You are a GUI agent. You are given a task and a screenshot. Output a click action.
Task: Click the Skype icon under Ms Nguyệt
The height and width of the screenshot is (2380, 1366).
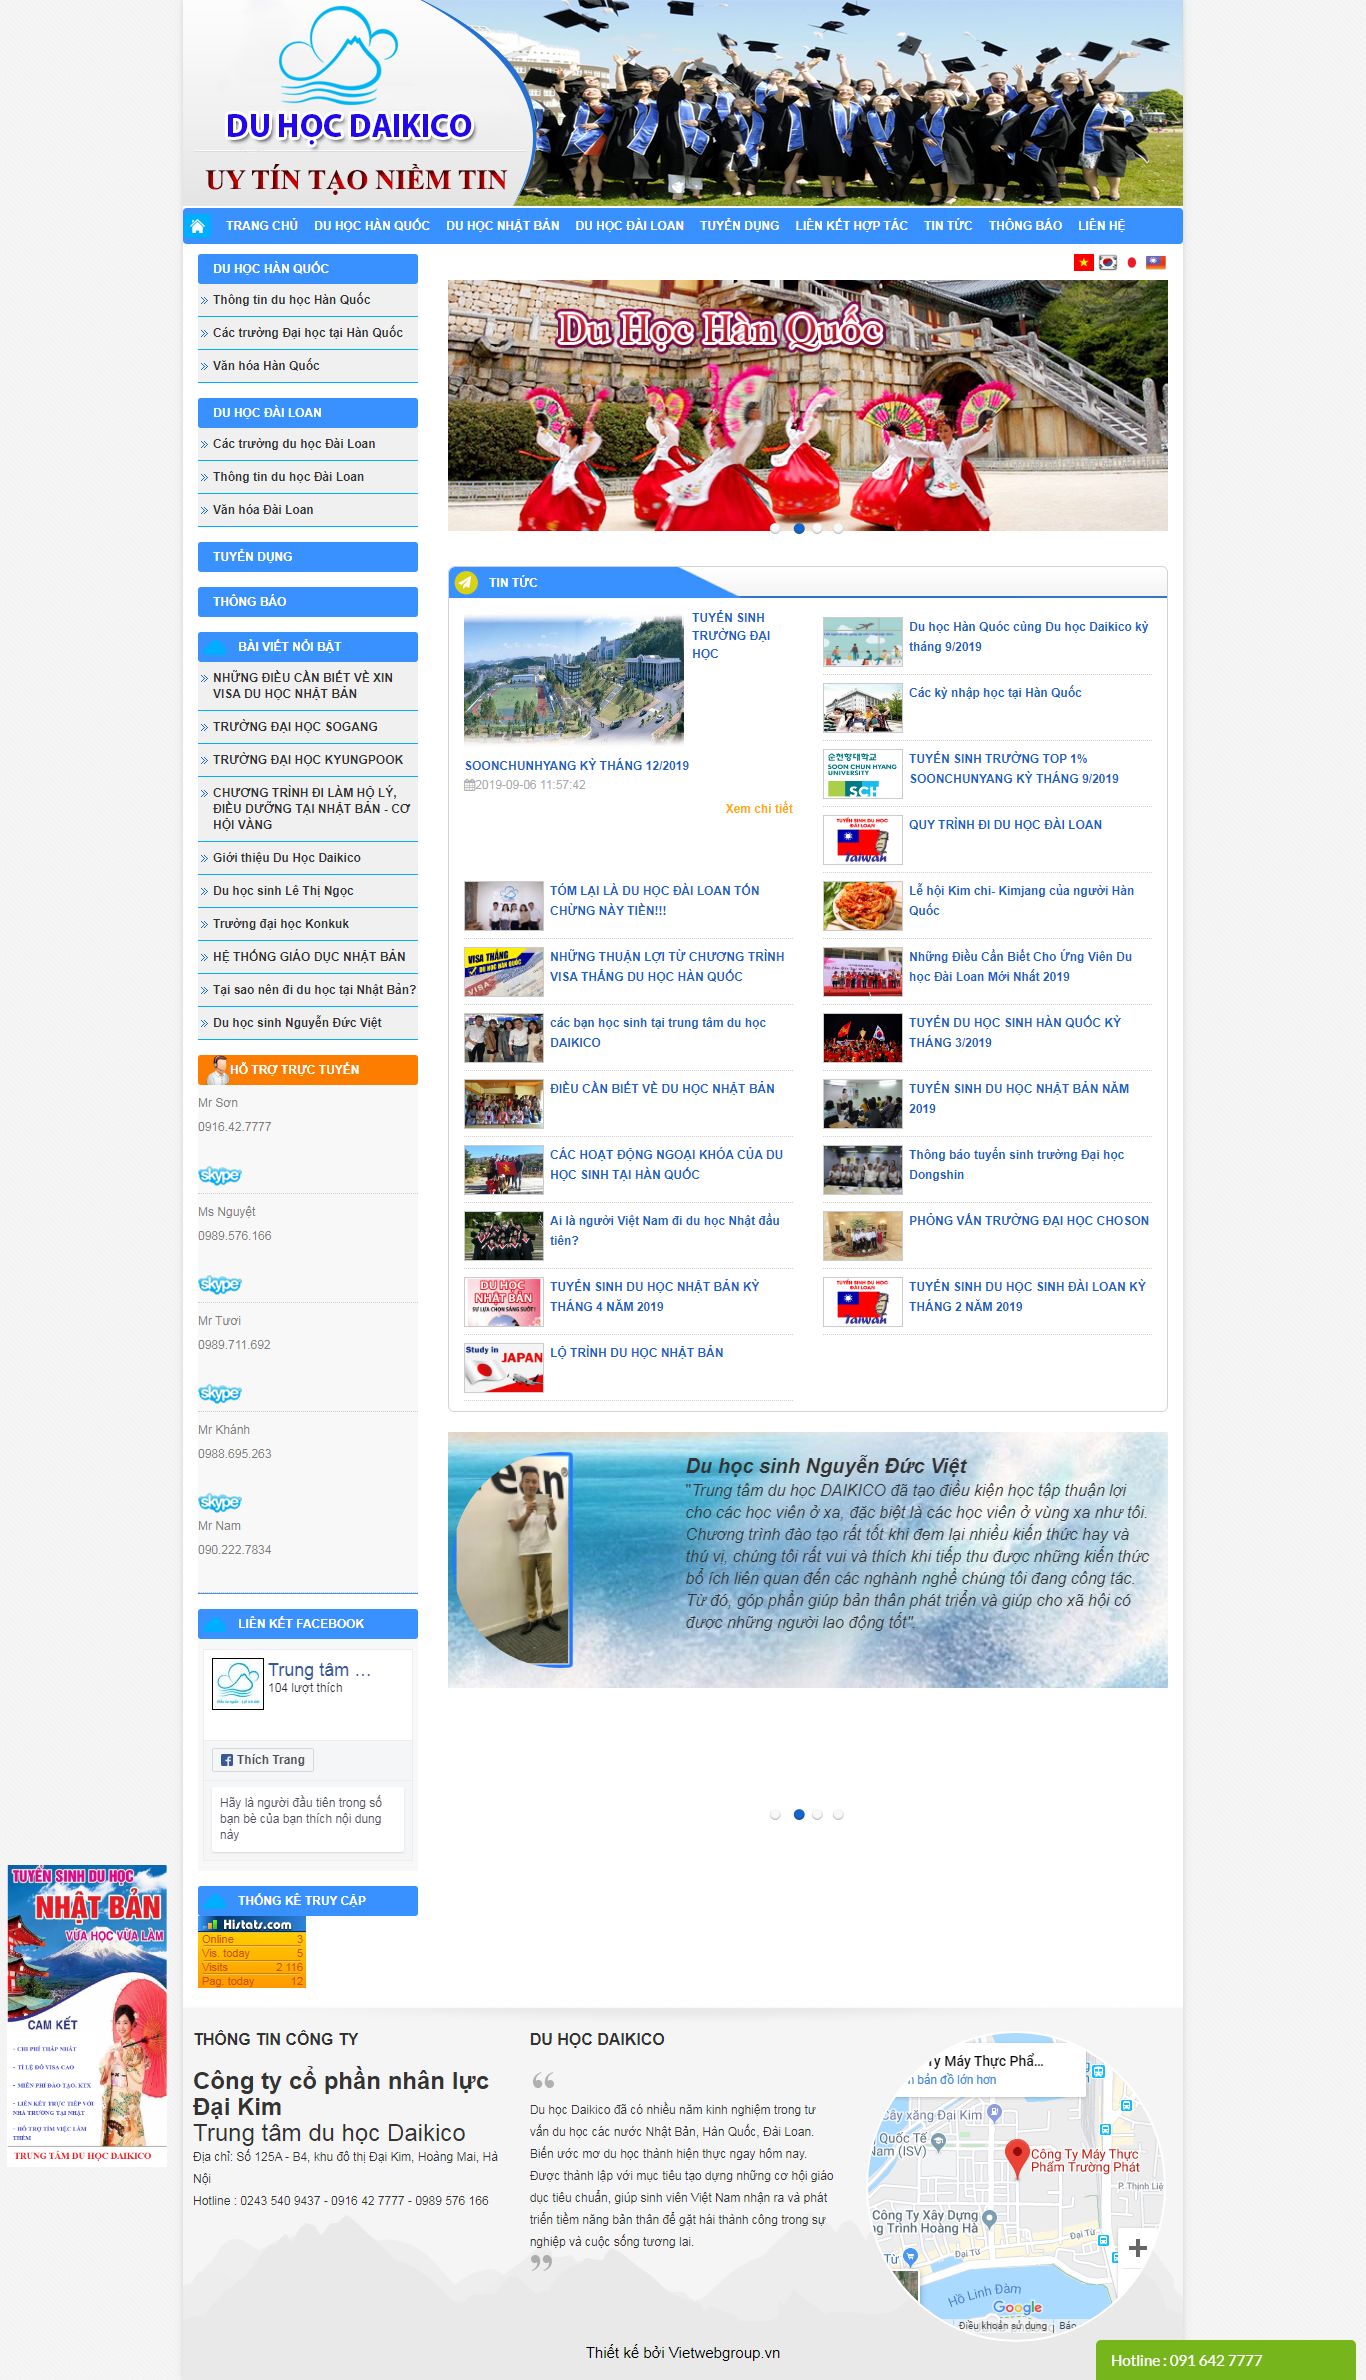click(x=220, y=1284)
